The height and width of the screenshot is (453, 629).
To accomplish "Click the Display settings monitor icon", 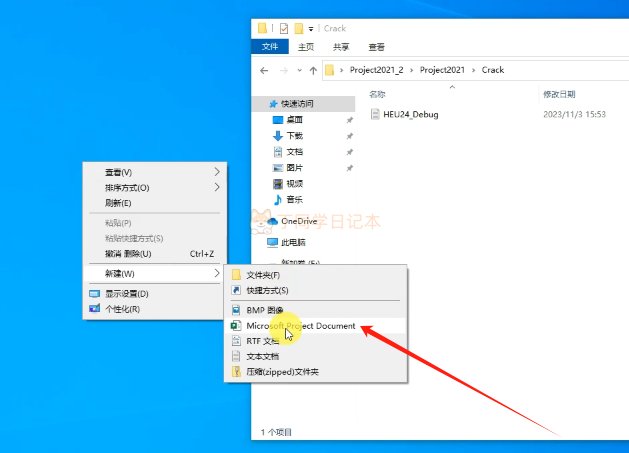I will tap(95, 294).
